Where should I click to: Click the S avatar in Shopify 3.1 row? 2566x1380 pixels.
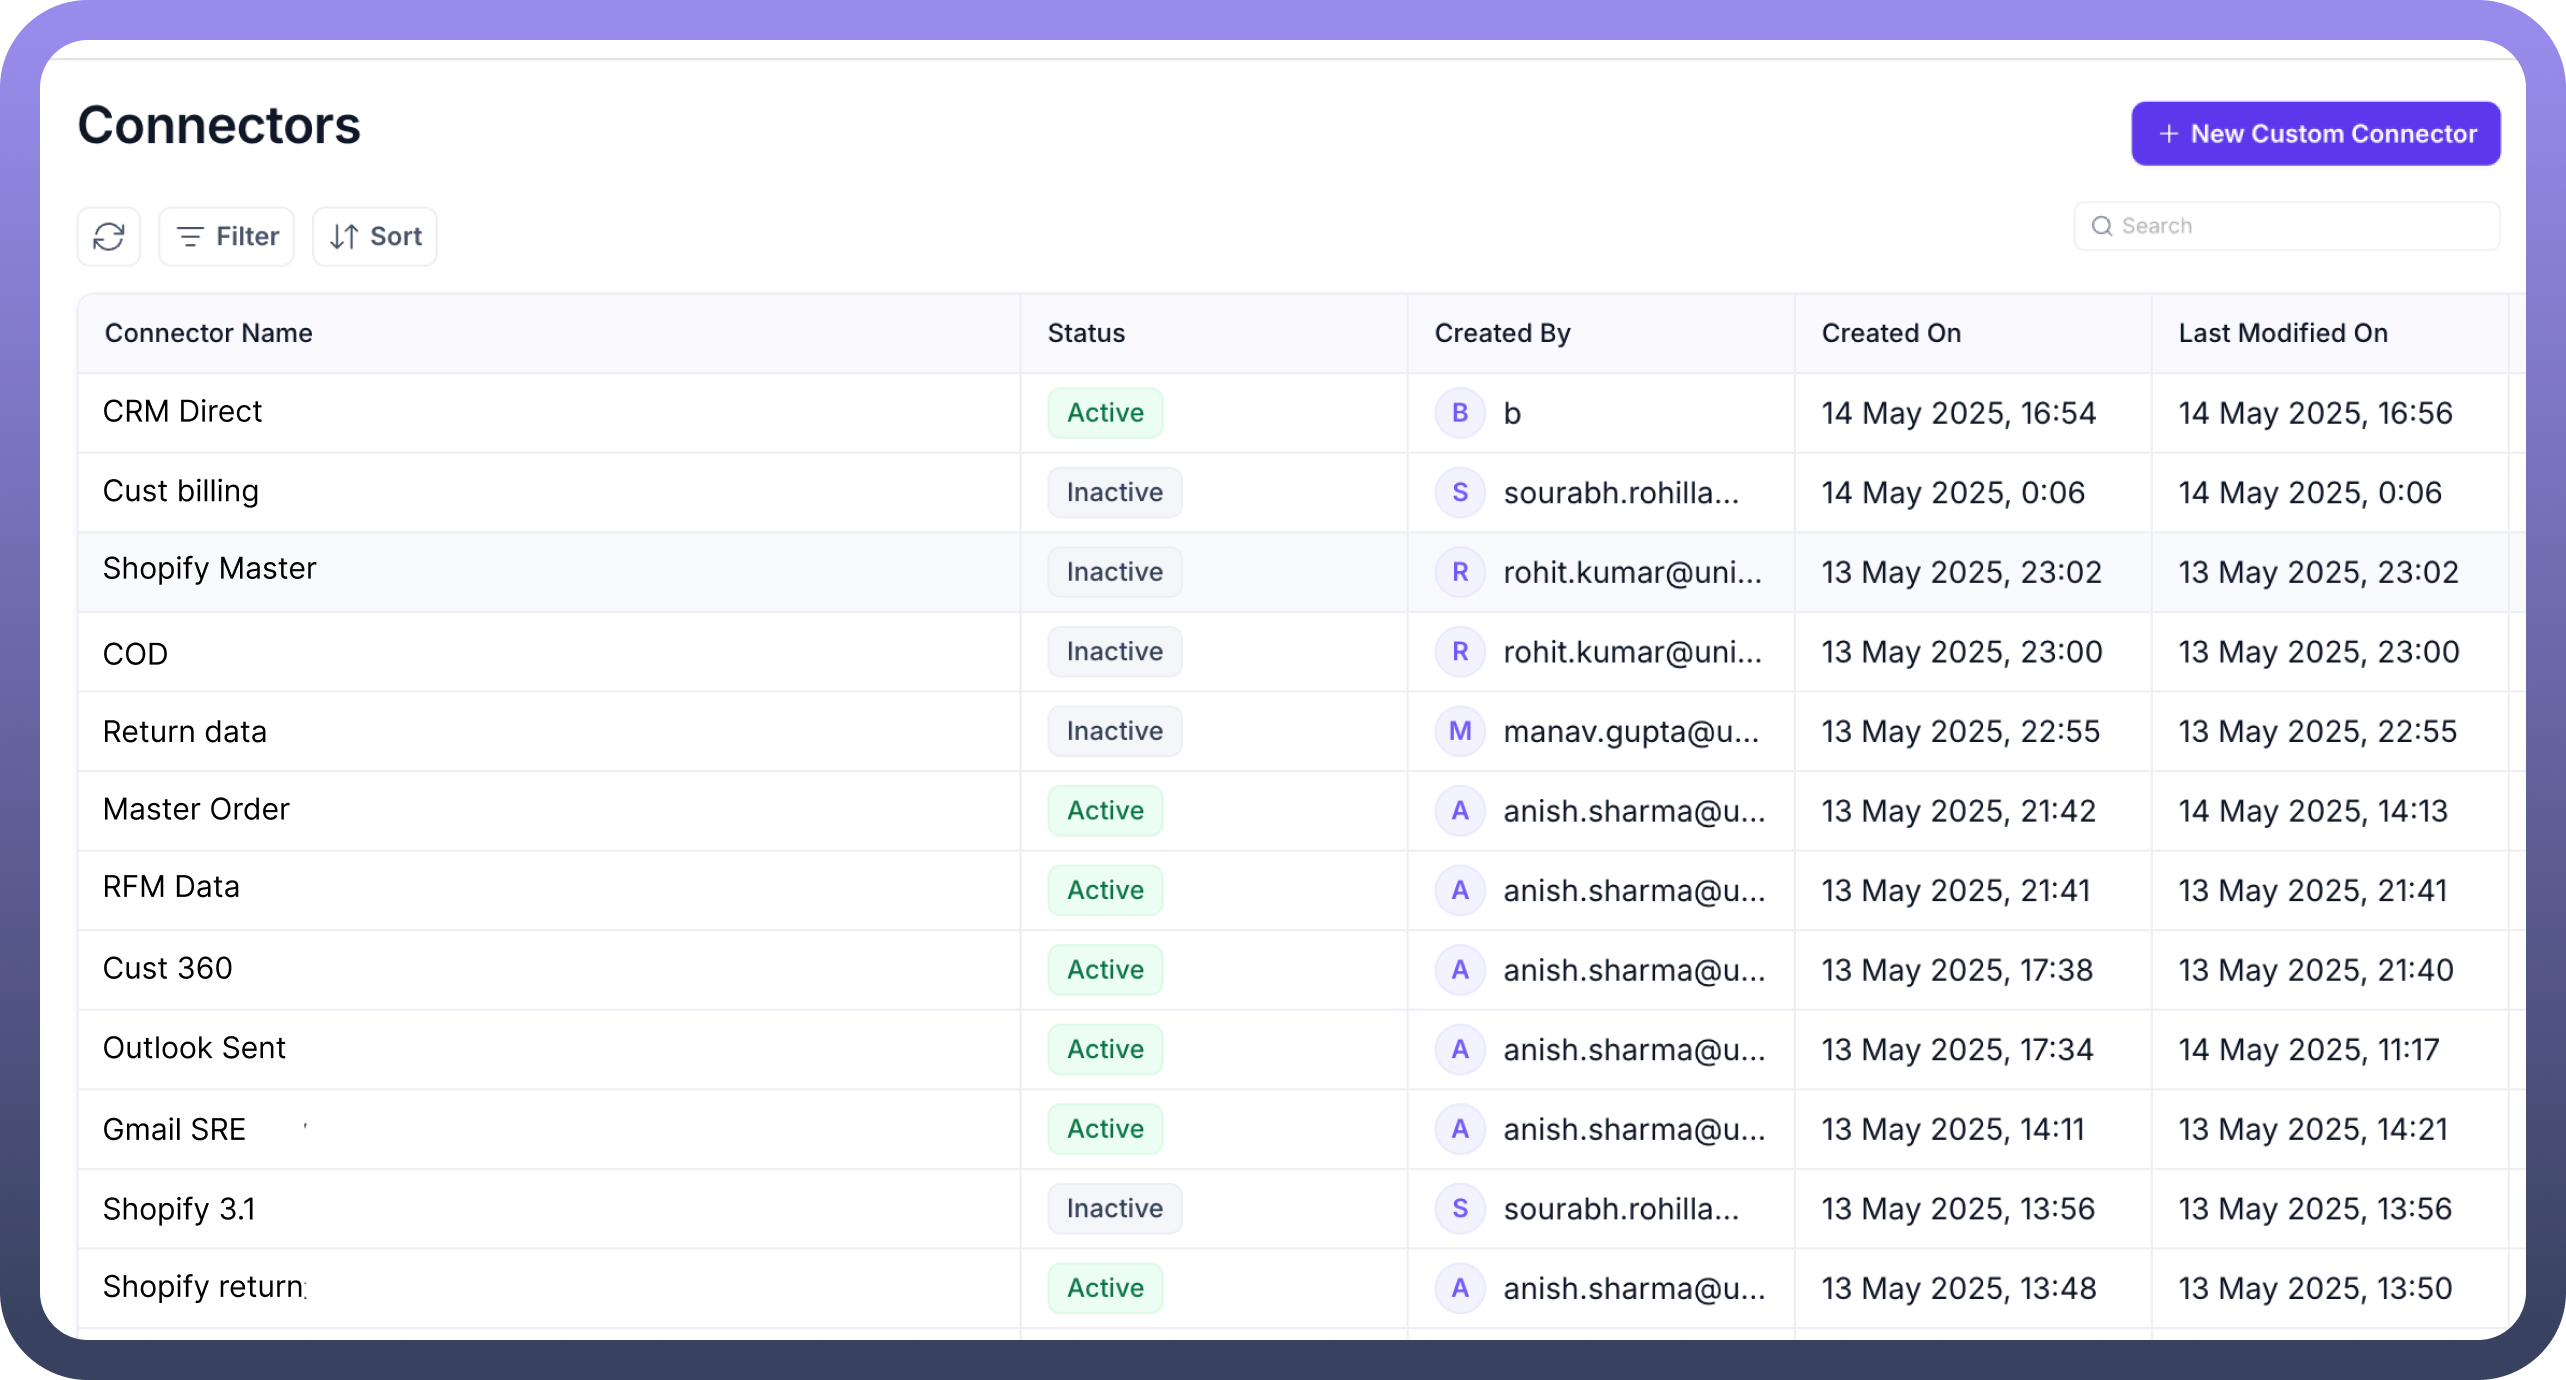[x=1460, y=1209]
